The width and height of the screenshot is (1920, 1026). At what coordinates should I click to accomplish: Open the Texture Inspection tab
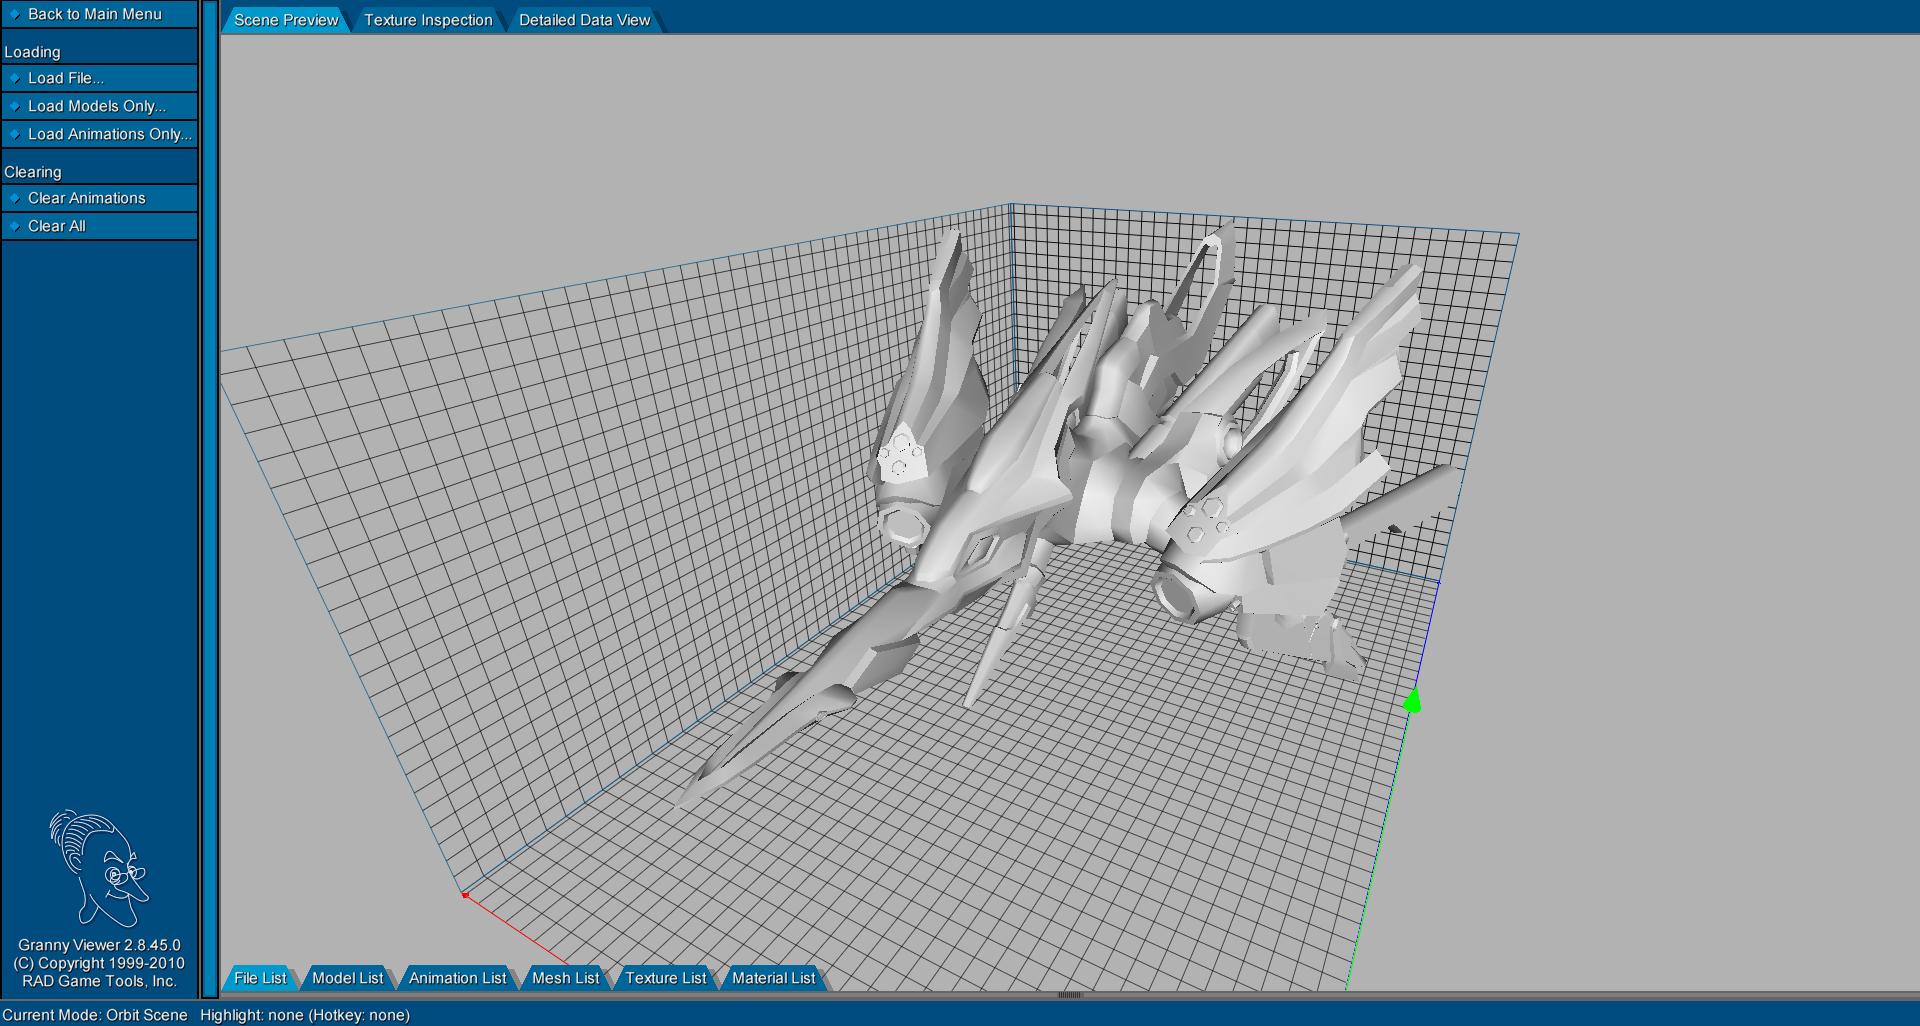coord(428,20)
